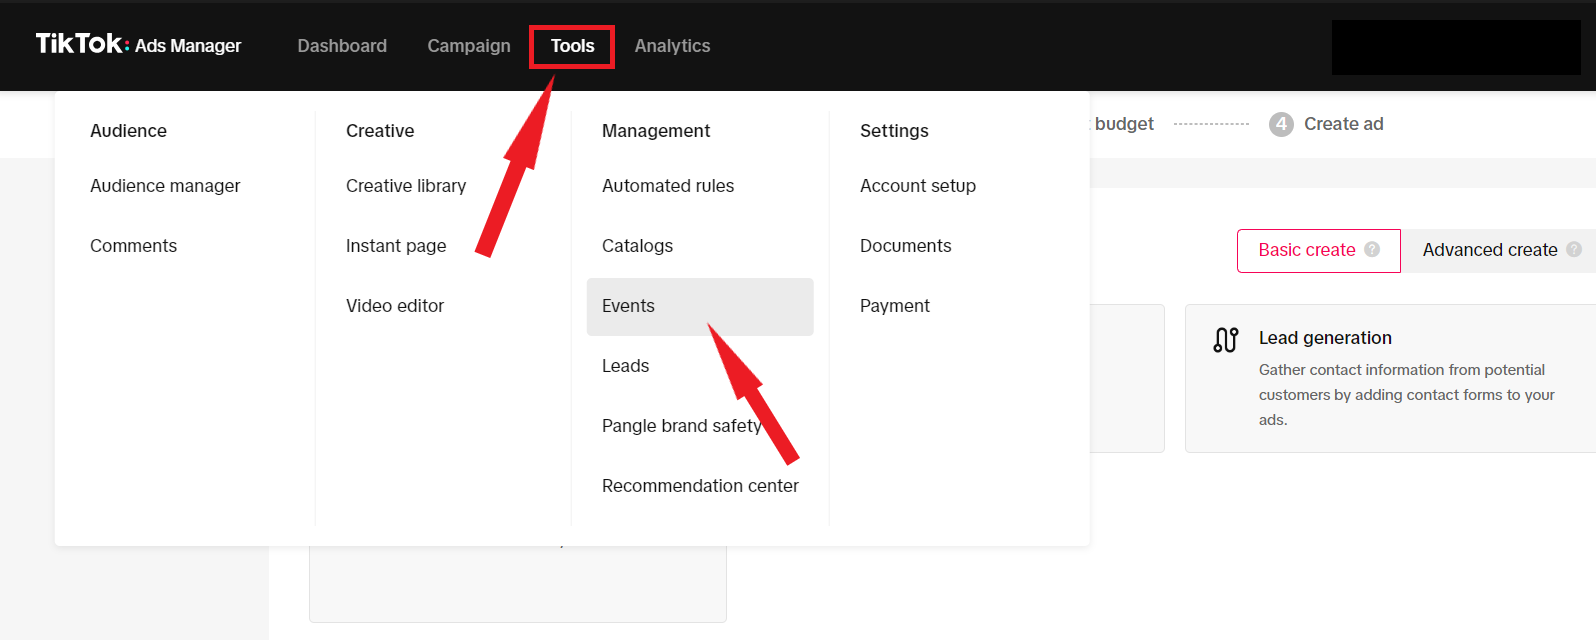Switch to Advanced create mode
The image size is (1596, 640).
point(1489,250)
